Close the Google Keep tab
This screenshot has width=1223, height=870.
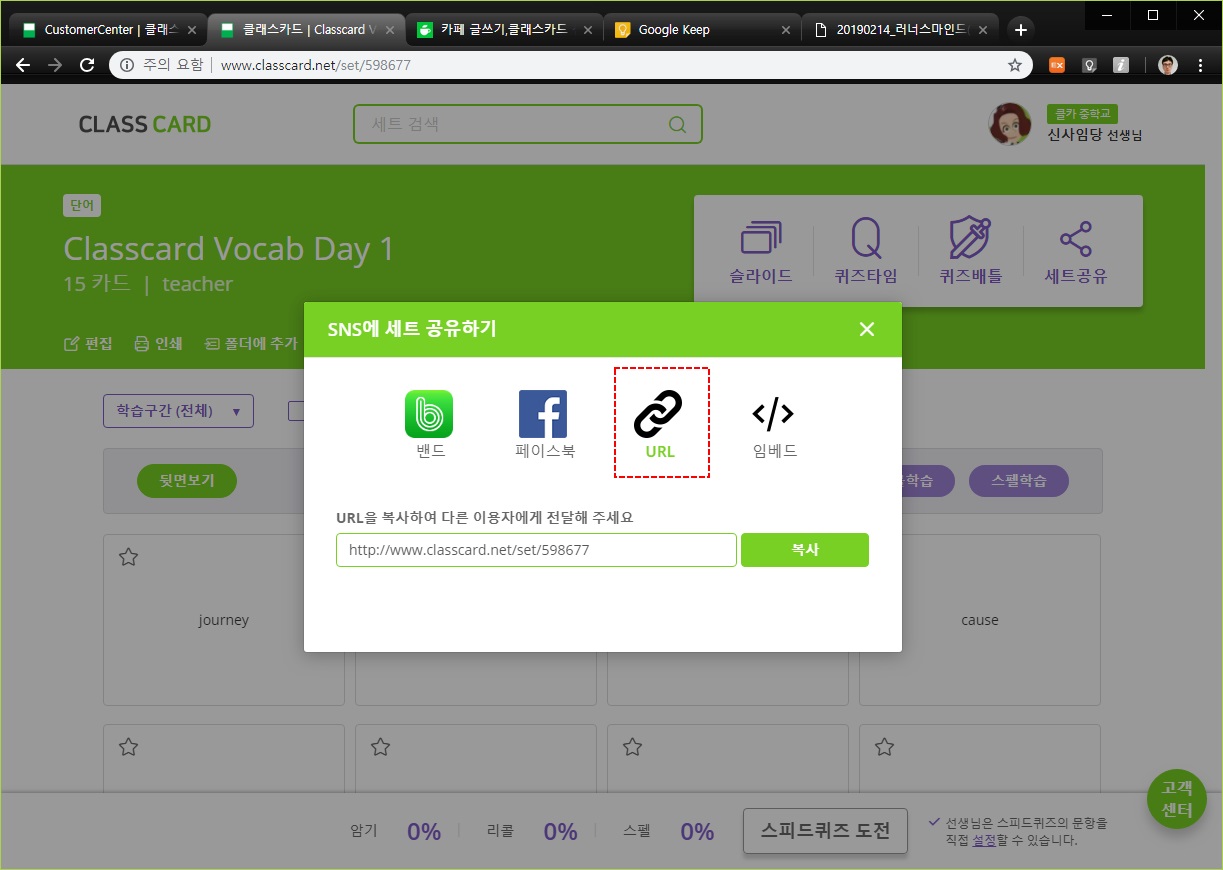pos(784,30)
